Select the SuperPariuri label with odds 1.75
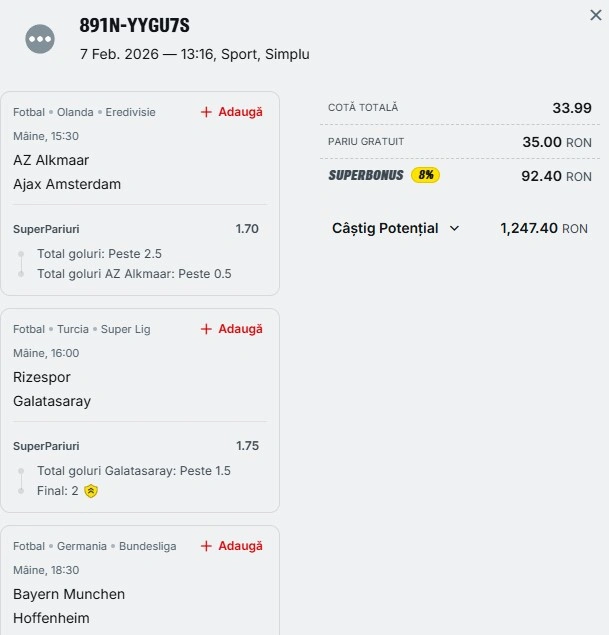The height and width of the screenshot is (635, 609). click(46, 446)
